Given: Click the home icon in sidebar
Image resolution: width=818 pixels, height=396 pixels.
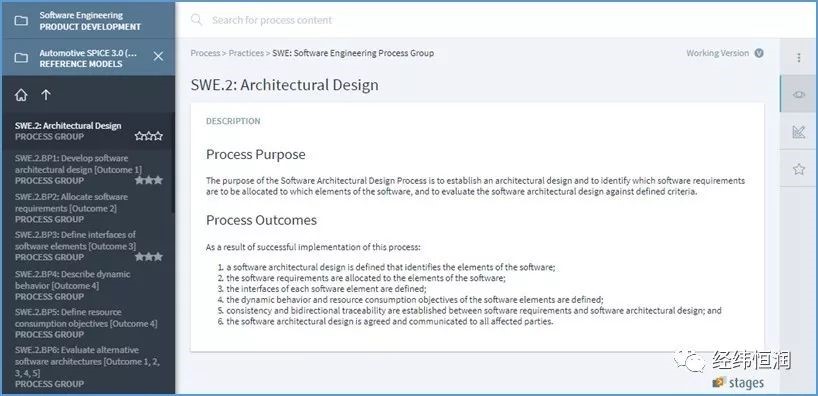Looking at the screenshot, I should pyautogui.click(x=21, y=95).
